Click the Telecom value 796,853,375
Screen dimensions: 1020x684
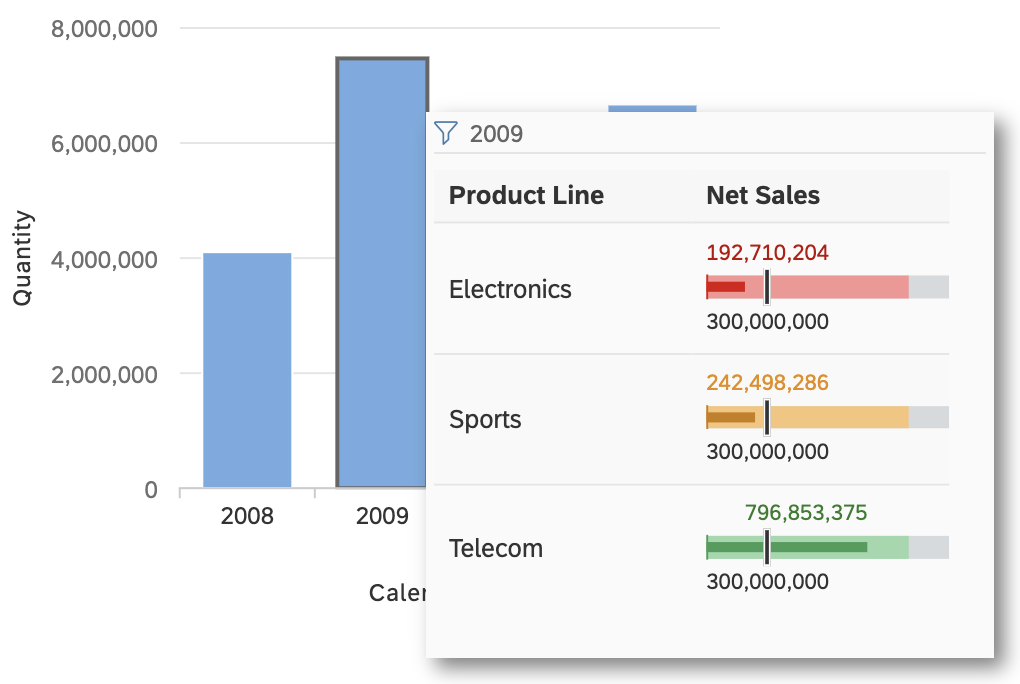coord(806,513)
